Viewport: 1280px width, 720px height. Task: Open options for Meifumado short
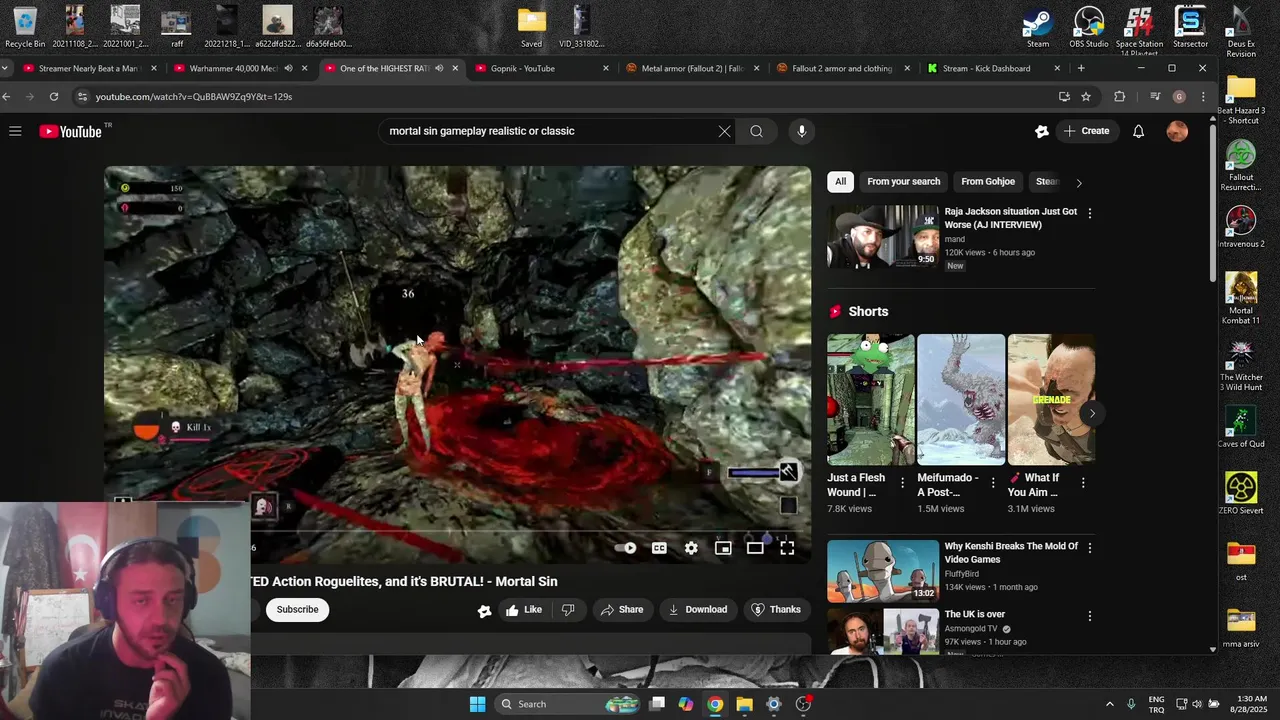pos(992,482)
